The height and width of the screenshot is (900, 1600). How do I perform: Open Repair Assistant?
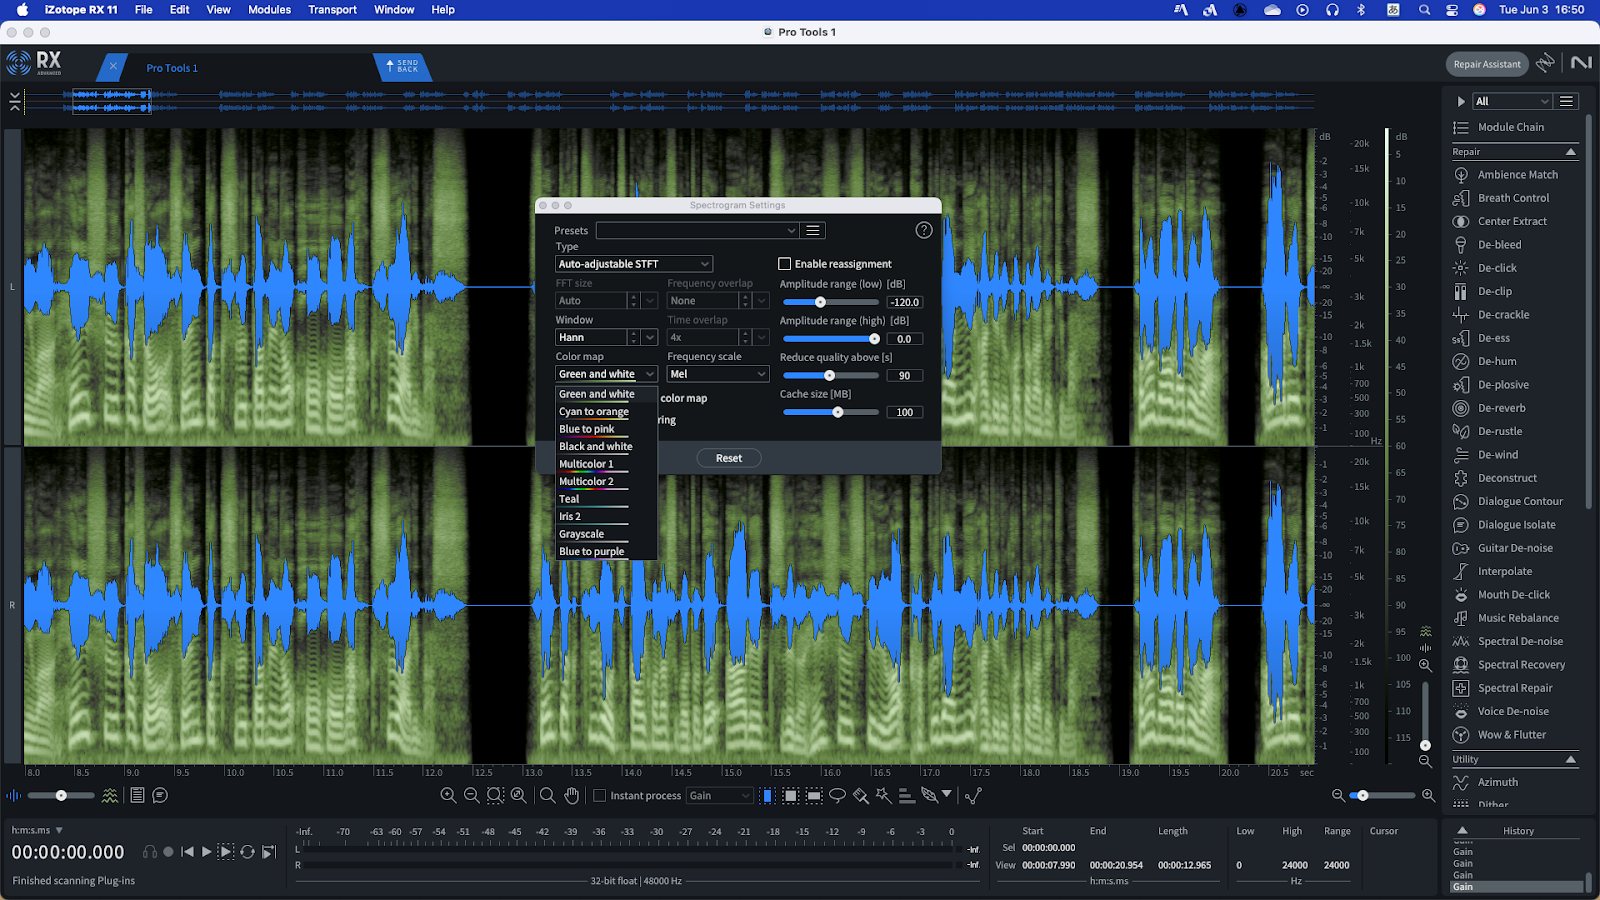[x=1486, y=64]
